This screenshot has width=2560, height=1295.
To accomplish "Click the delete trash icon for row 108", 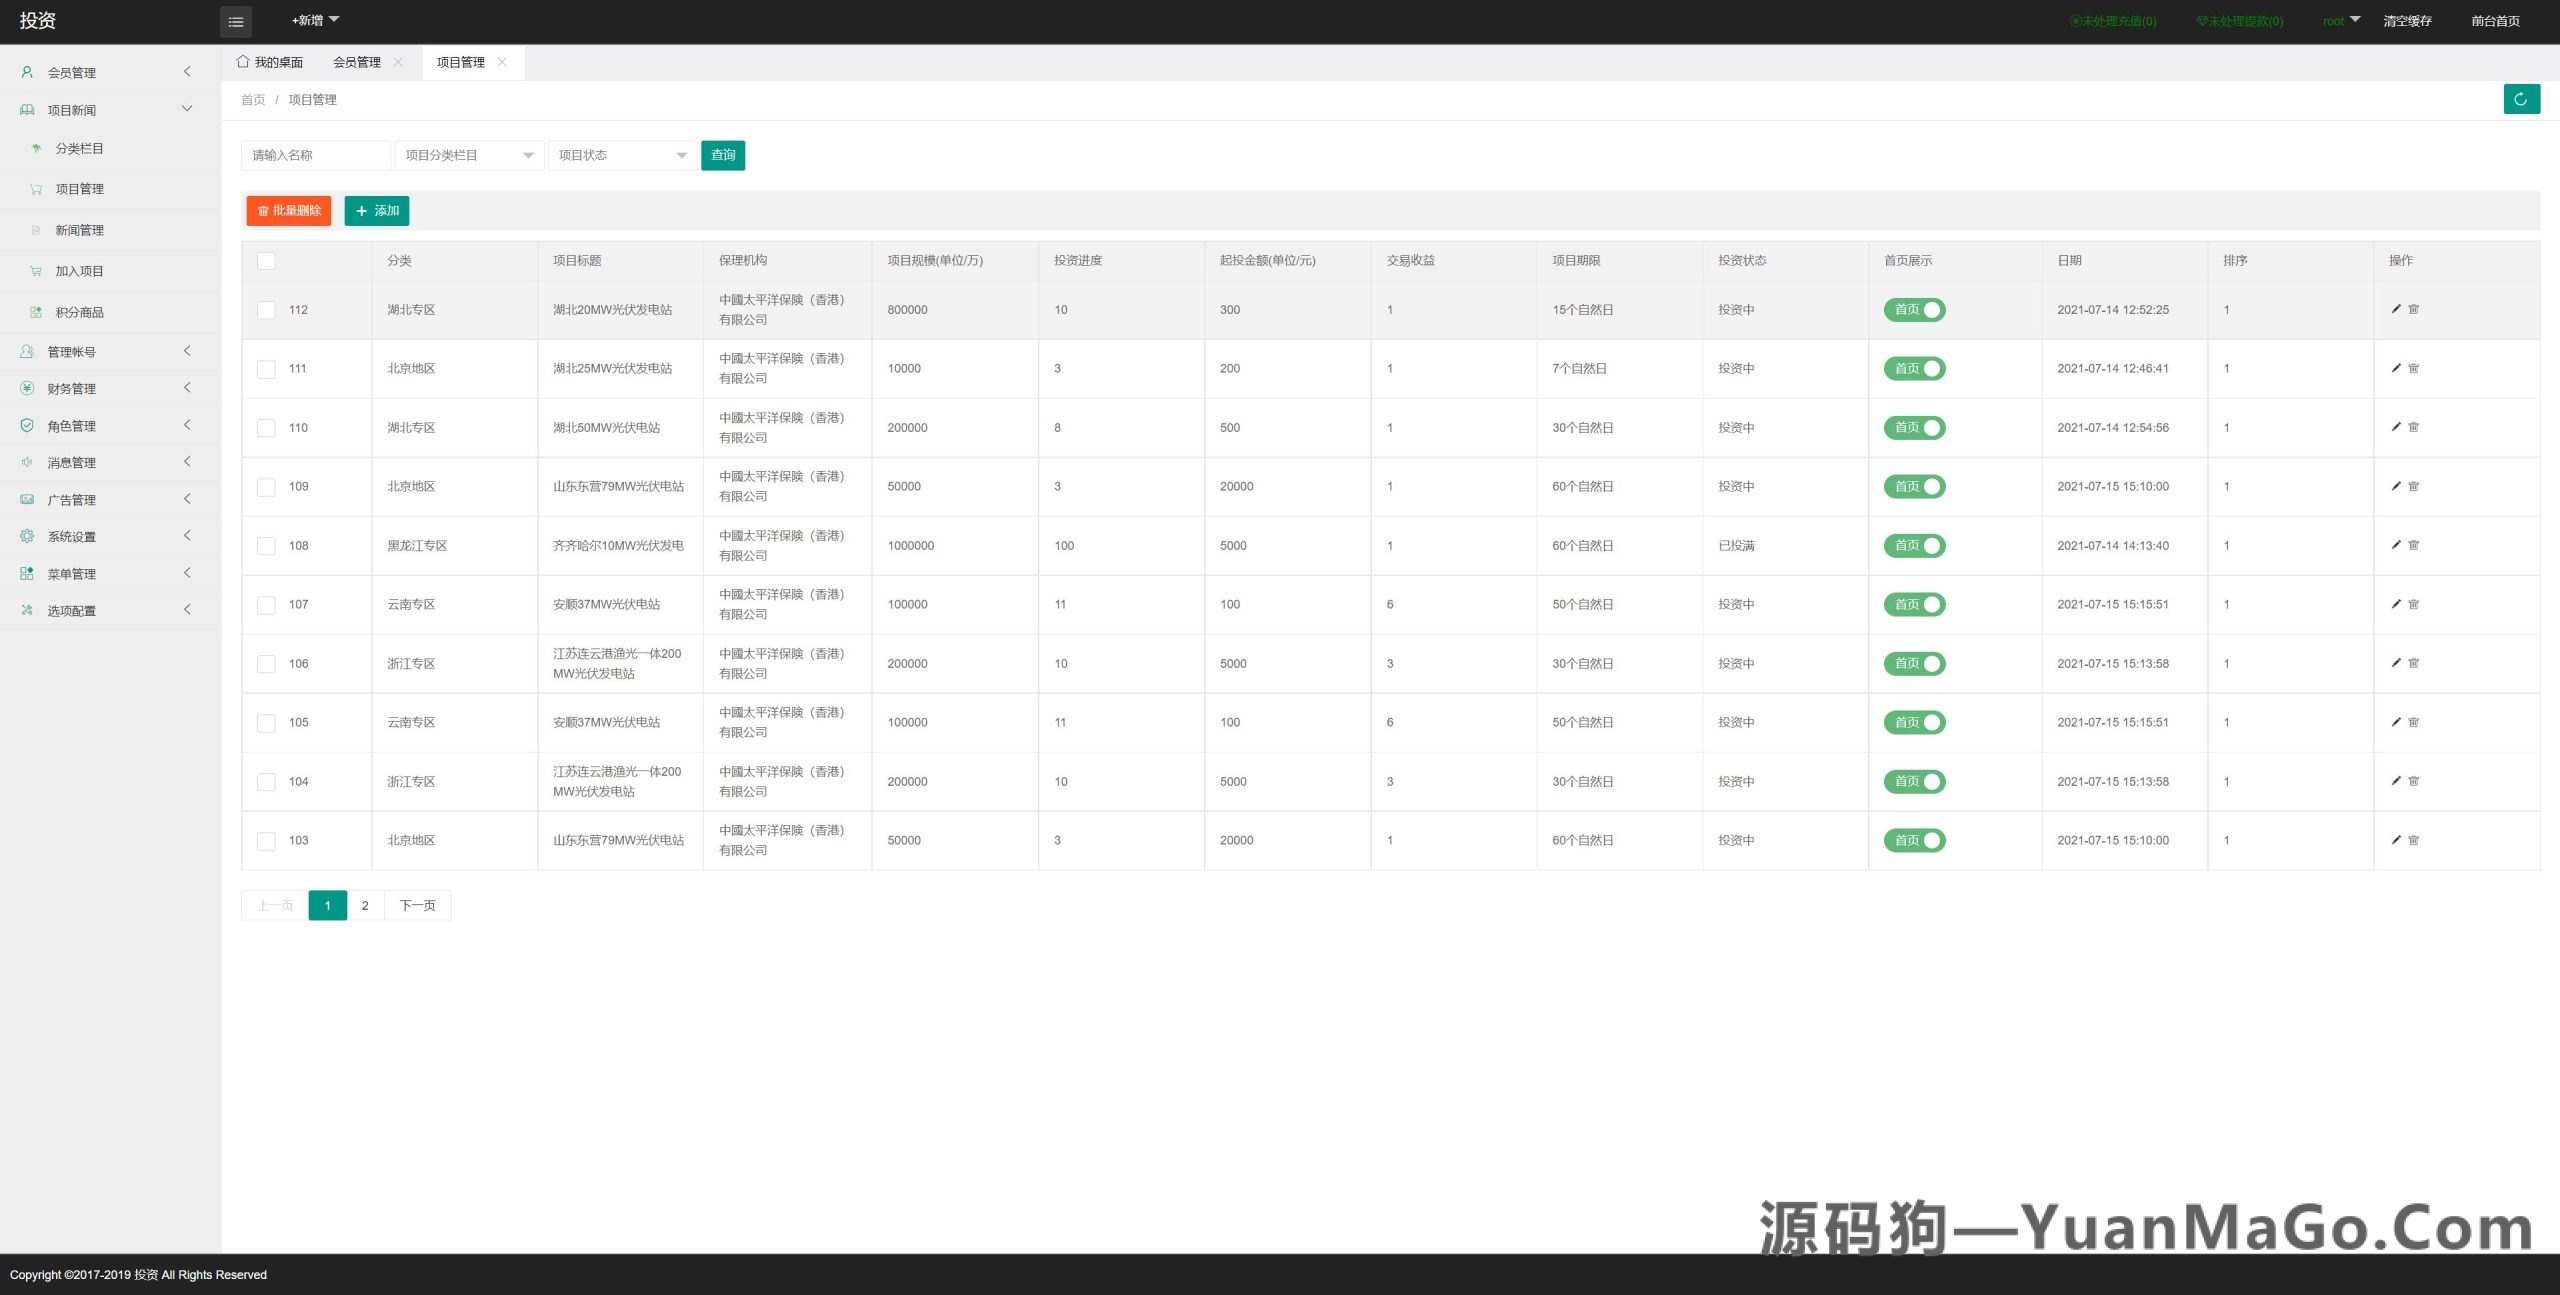I will pos(2413,545).
